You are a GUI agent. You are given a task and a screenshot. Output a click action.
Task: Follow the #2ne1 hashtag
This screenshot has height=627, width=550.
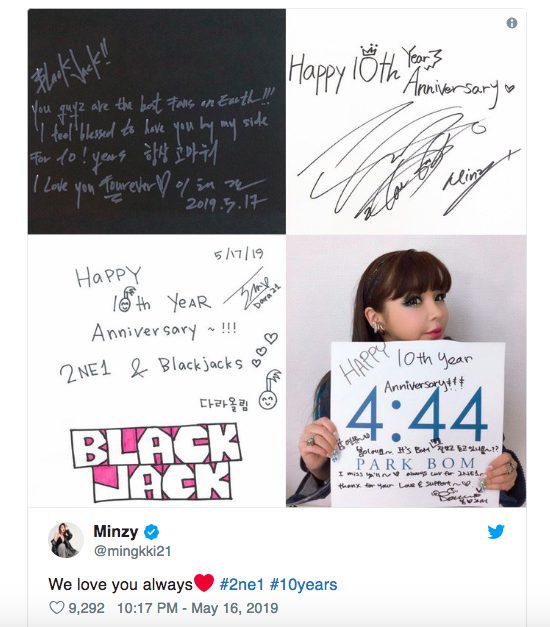pos(242,585)
